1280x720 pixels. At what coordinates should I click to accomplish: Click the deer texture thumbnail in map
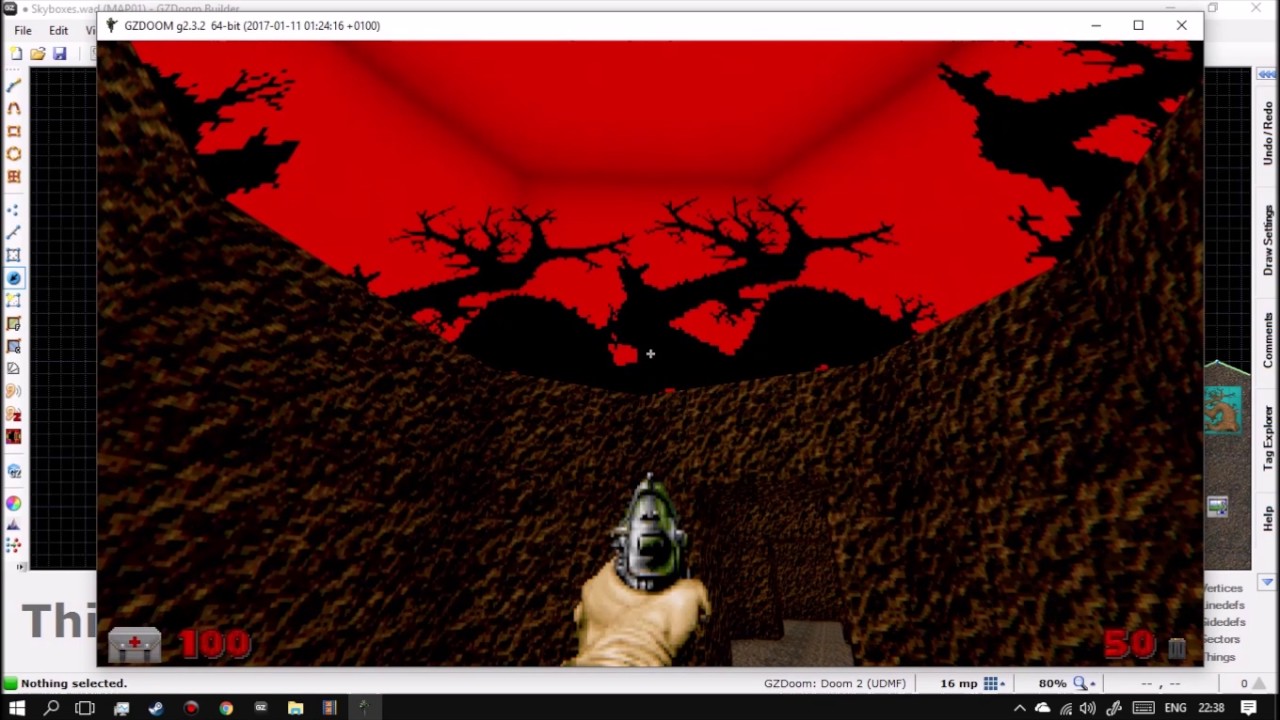(1223, 411)
